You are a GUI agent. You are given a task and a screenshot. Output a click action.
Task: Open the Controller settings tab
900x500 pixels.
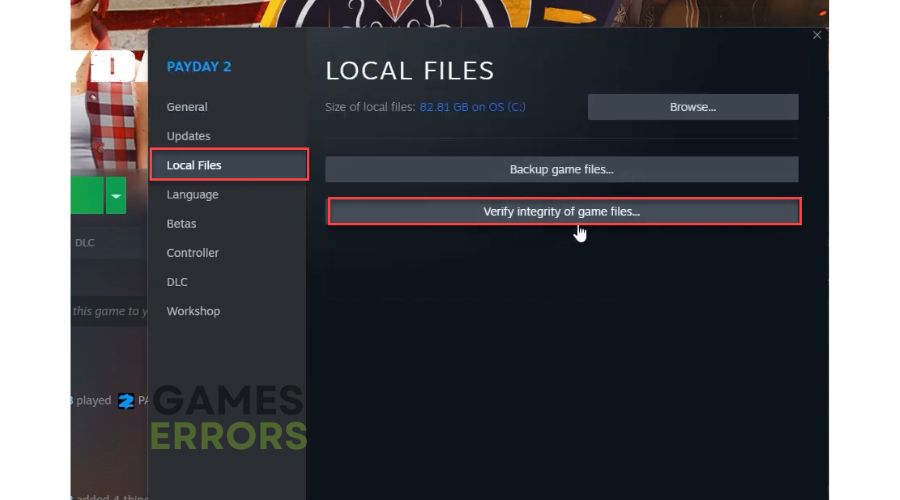(192, 253)
